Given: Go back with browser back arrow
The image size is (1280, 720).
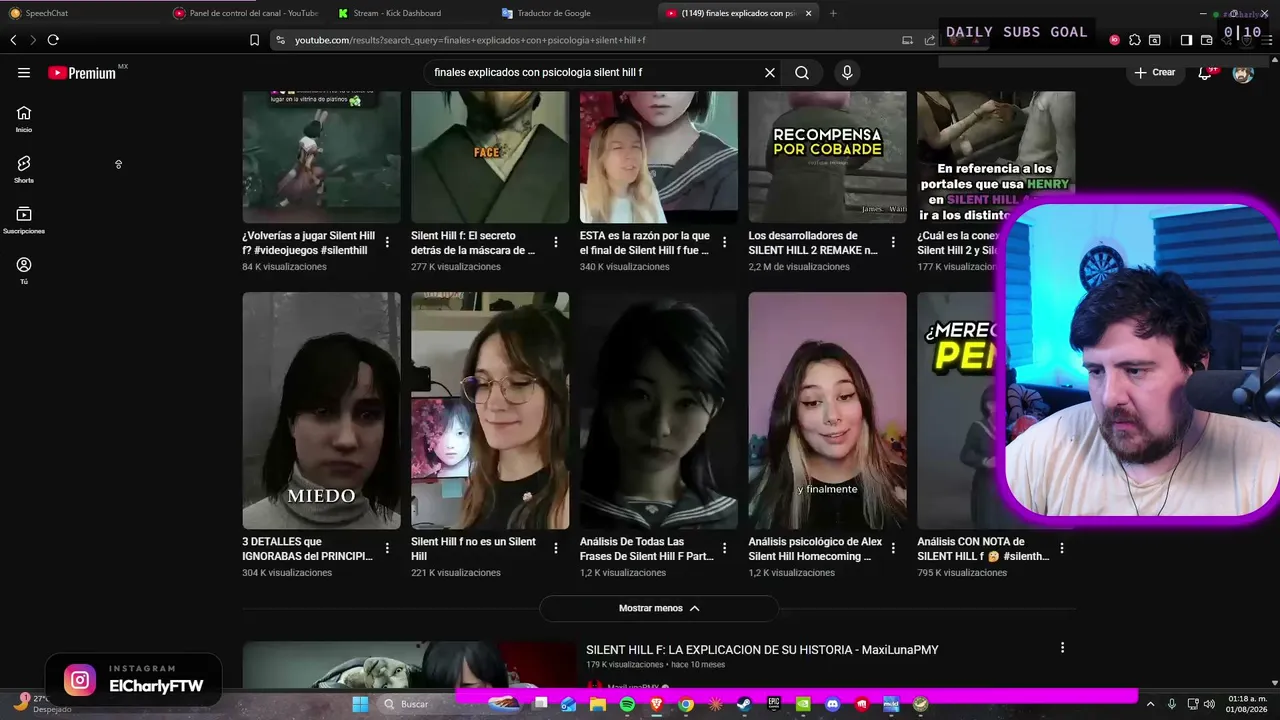Looking at the screenshot, I should [x=13, y=40].
